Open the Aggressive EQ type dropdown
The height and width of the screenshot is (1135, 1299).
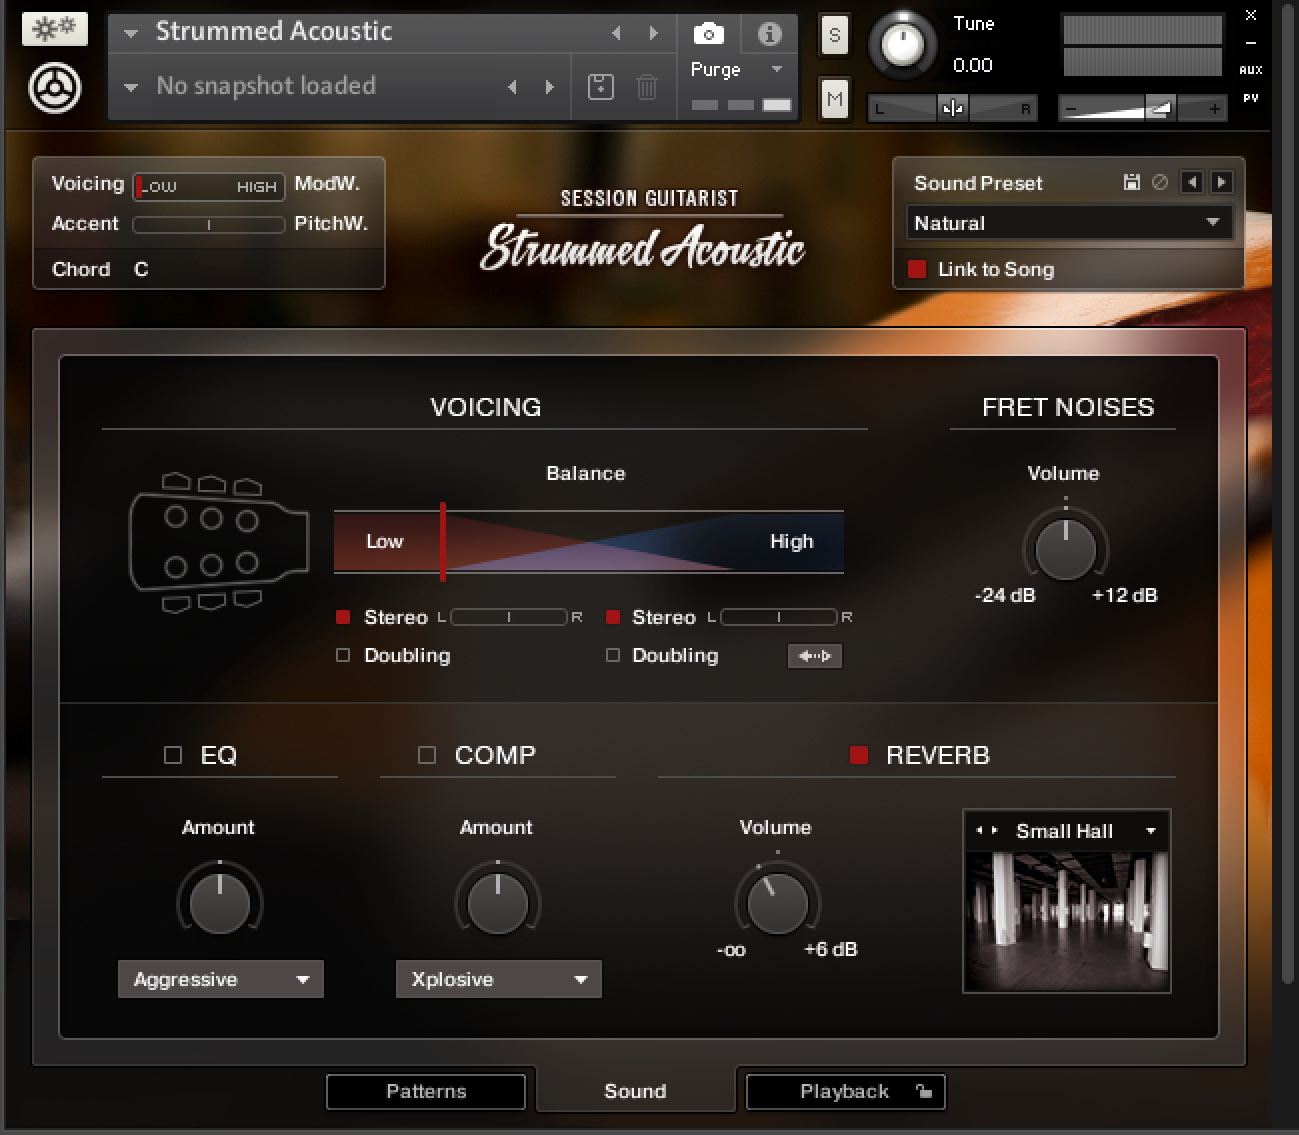[221, 979]
